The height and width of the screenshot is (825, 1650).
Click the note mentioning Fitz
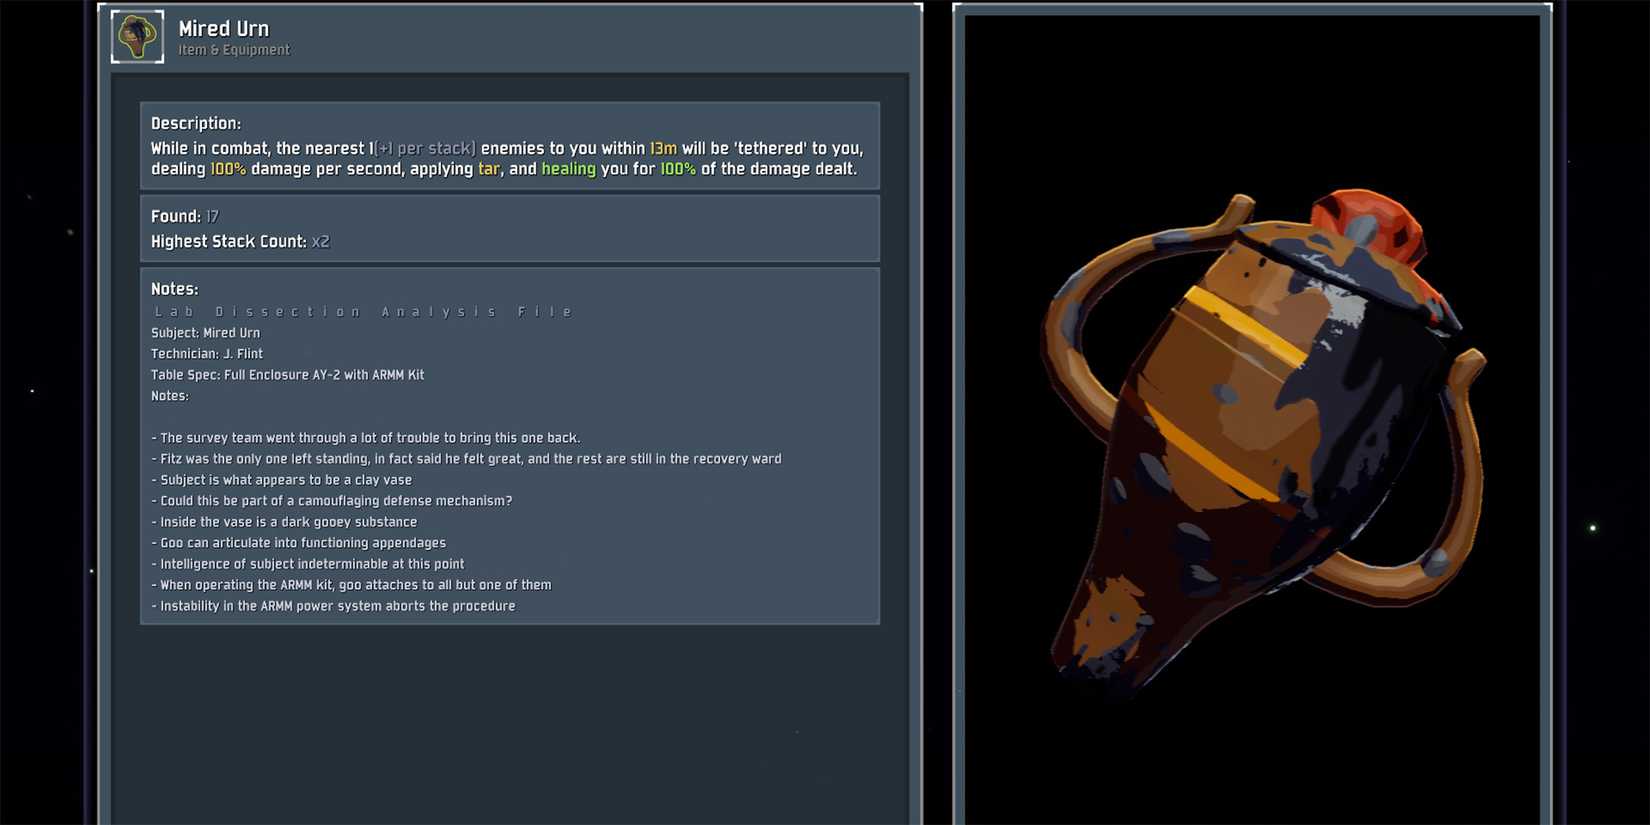466,459
